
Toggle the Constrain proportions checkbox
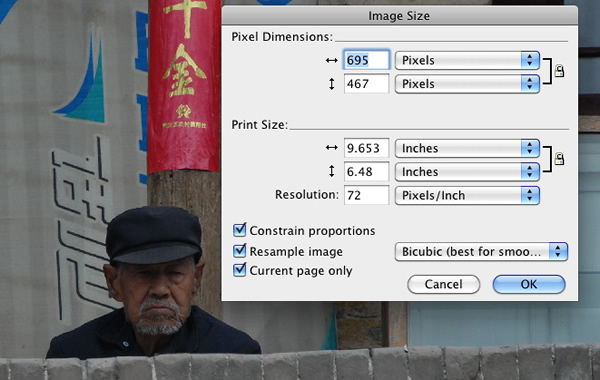pyautogui.click(x=240, y=230)
